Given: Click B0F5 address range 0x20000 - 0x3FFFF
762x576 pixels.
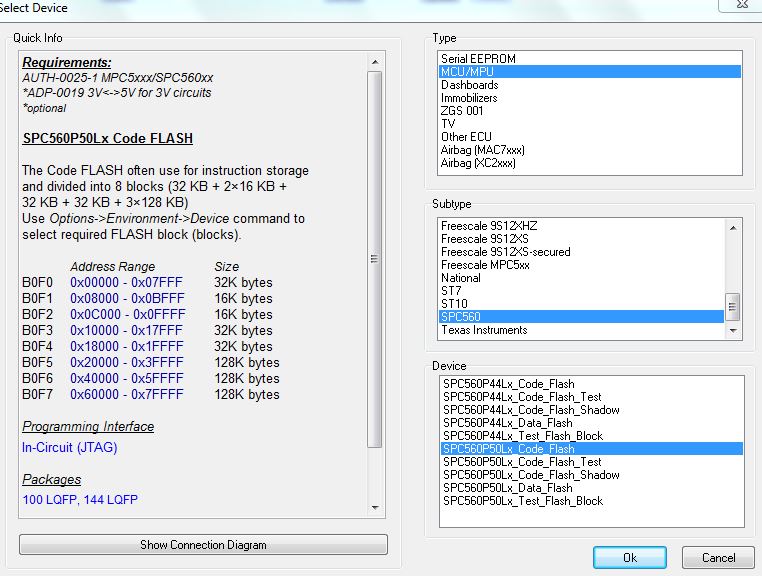Looking at the screenshot, I should pos(127,363).
